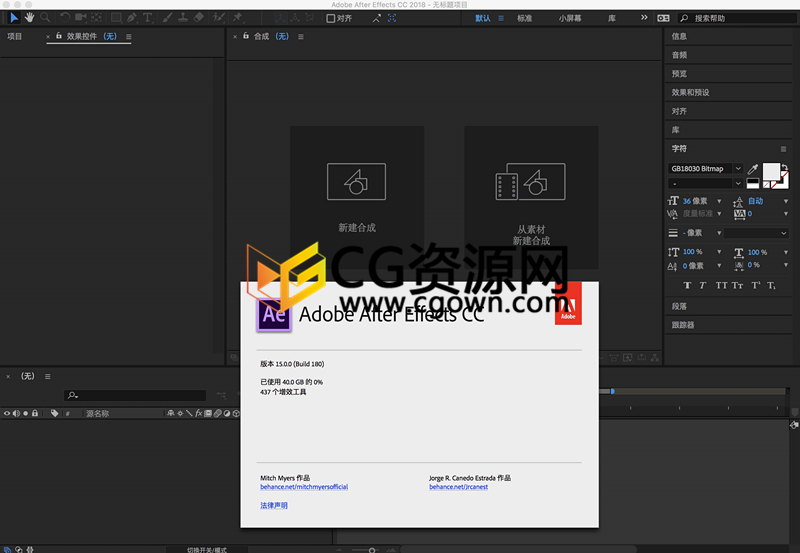Select the Eraser tool
Viewport: 800px width, 553px height.
click(x=199, y=18)
